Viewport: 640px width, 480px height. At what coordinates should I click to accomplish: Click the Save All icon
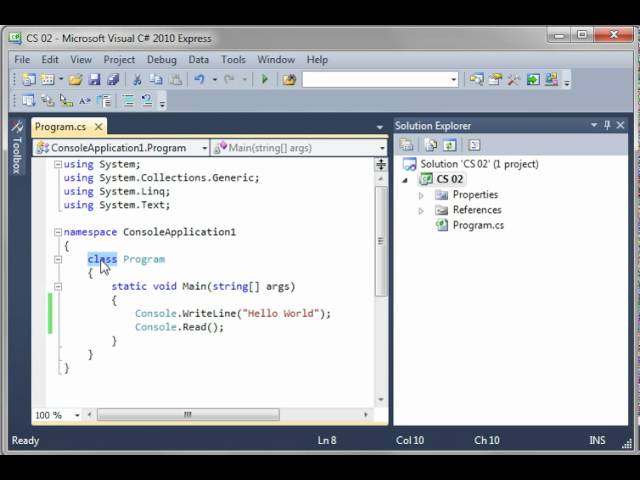click(x=113, y=79)
